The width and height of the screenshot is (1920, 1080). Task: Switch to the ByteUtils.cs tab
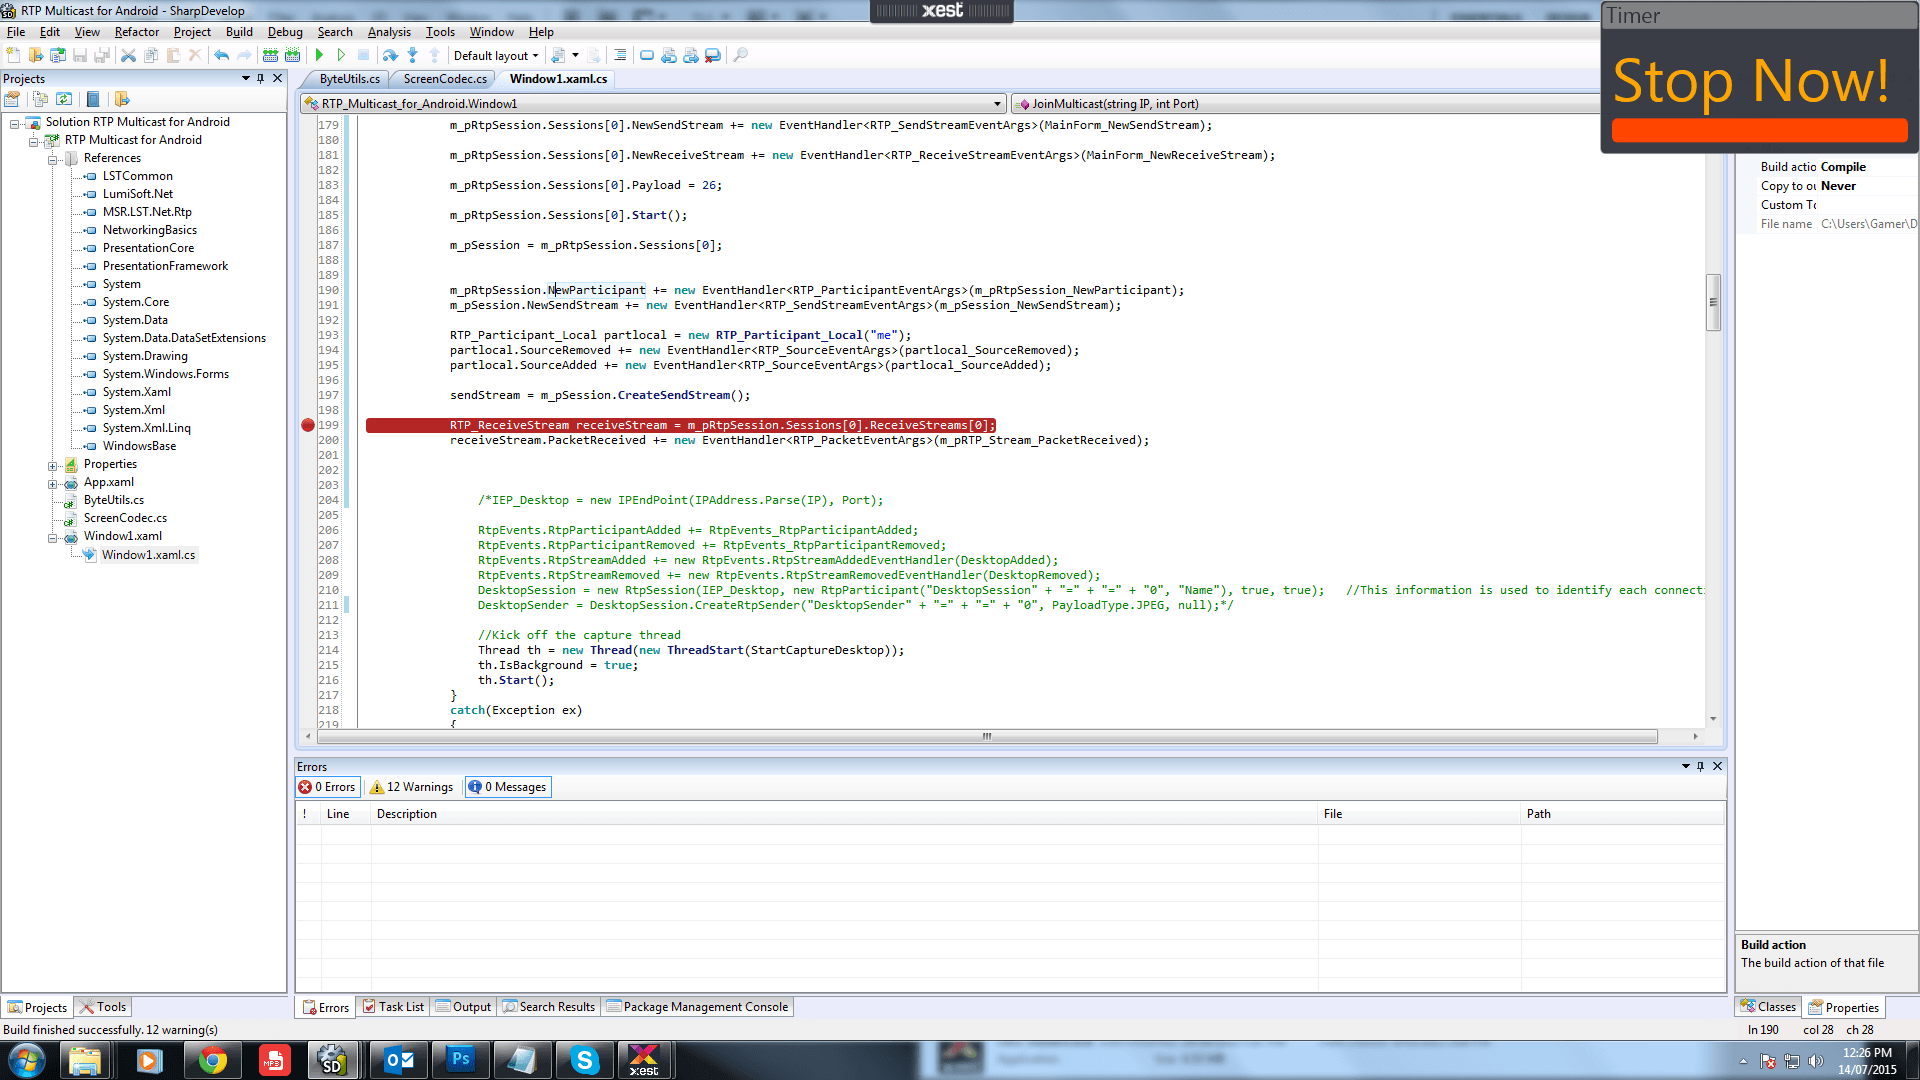[x=349, y=79]
